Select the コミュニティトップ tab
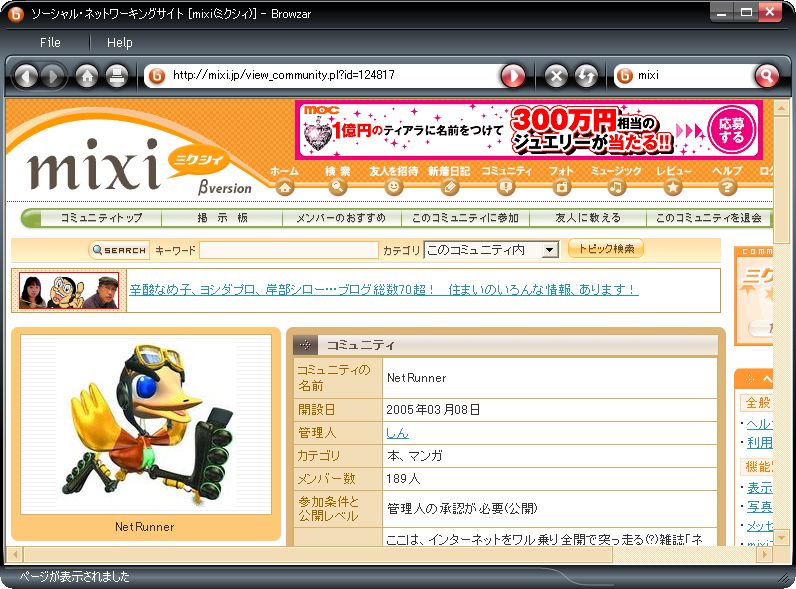 [101, 218]
